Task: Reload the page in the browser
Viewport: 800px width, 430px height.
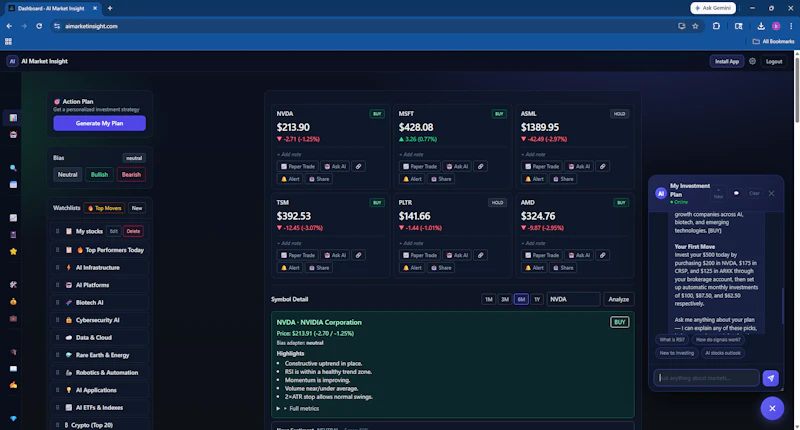Action: [x=39, y=26]
